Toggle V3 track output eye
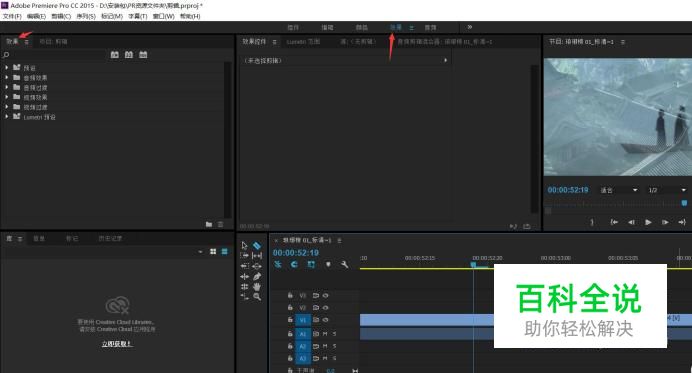692x373 pixels. 326,295
